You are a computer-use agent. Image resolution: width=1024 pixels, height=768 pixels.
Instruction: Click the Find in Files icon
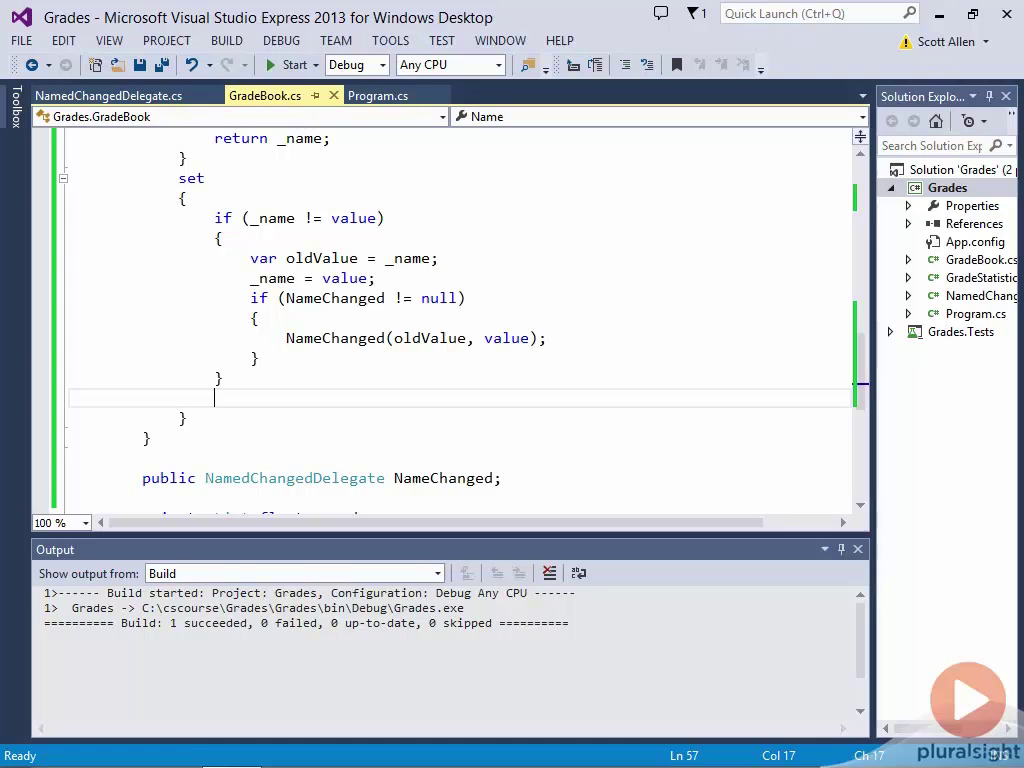(x=528, y=65)
